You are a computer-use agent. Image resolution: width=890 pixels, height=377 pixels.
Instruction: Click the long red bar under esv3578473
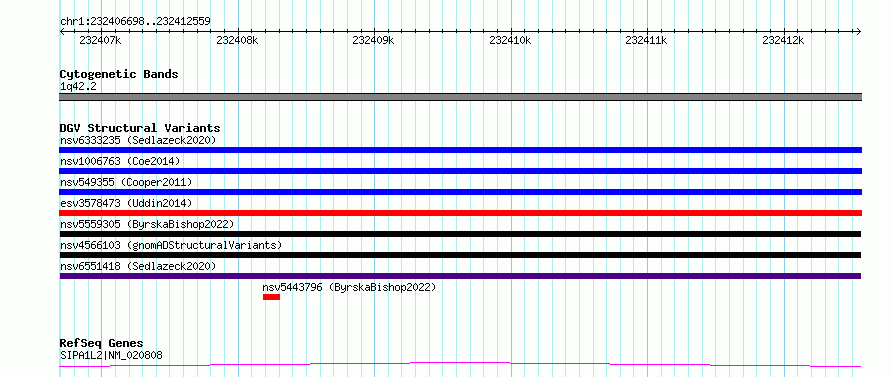(x=460, y=213)
